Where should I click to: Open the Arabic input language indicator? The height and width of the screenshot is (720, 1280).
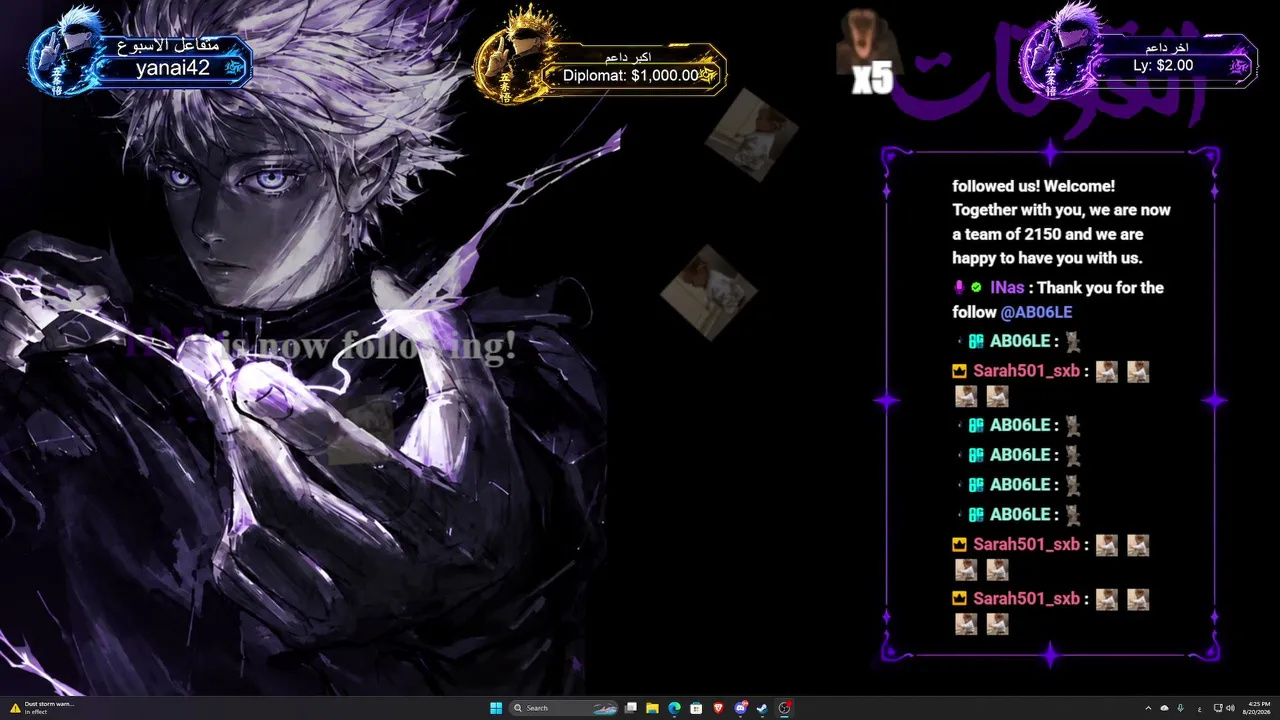click(1199, 708)
